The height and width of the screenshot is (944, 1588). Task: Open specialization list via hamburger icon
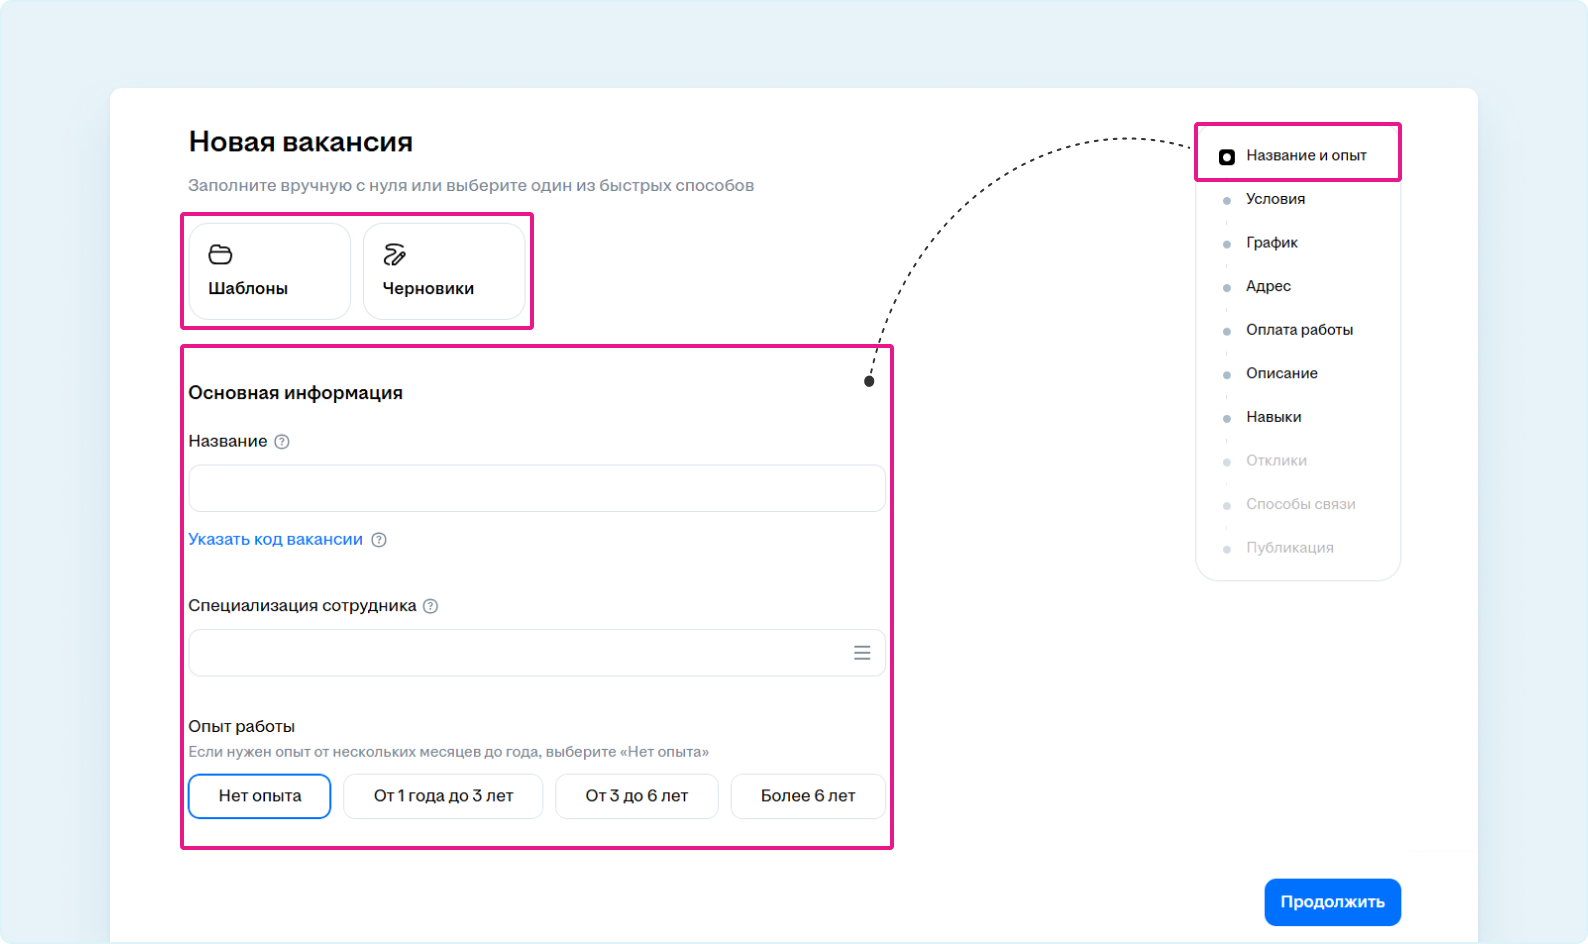tap(862, 653)
